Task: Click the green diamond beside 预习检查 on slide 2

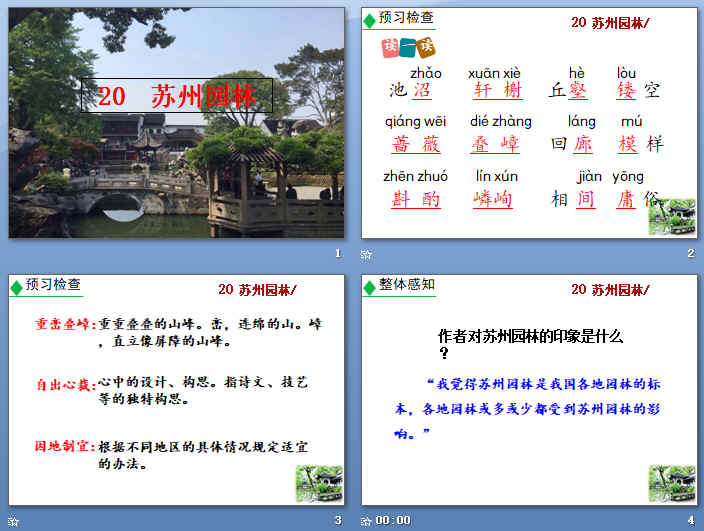Action: 370,19
